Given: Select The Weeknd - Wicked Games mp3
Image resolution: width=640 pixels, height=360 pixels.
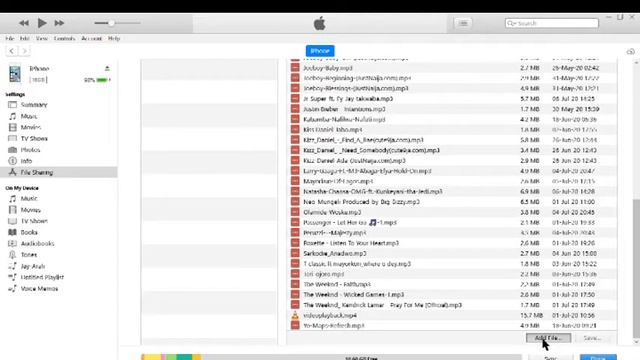Looking at the screenshot, I should click(453, 295).
